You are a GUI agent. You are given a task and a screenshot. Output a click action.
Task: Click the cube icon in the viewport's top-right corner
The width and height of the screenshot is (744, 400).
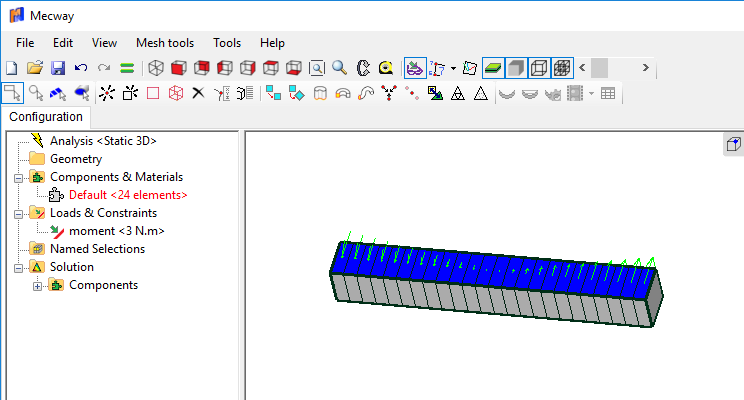pos(734,144)
